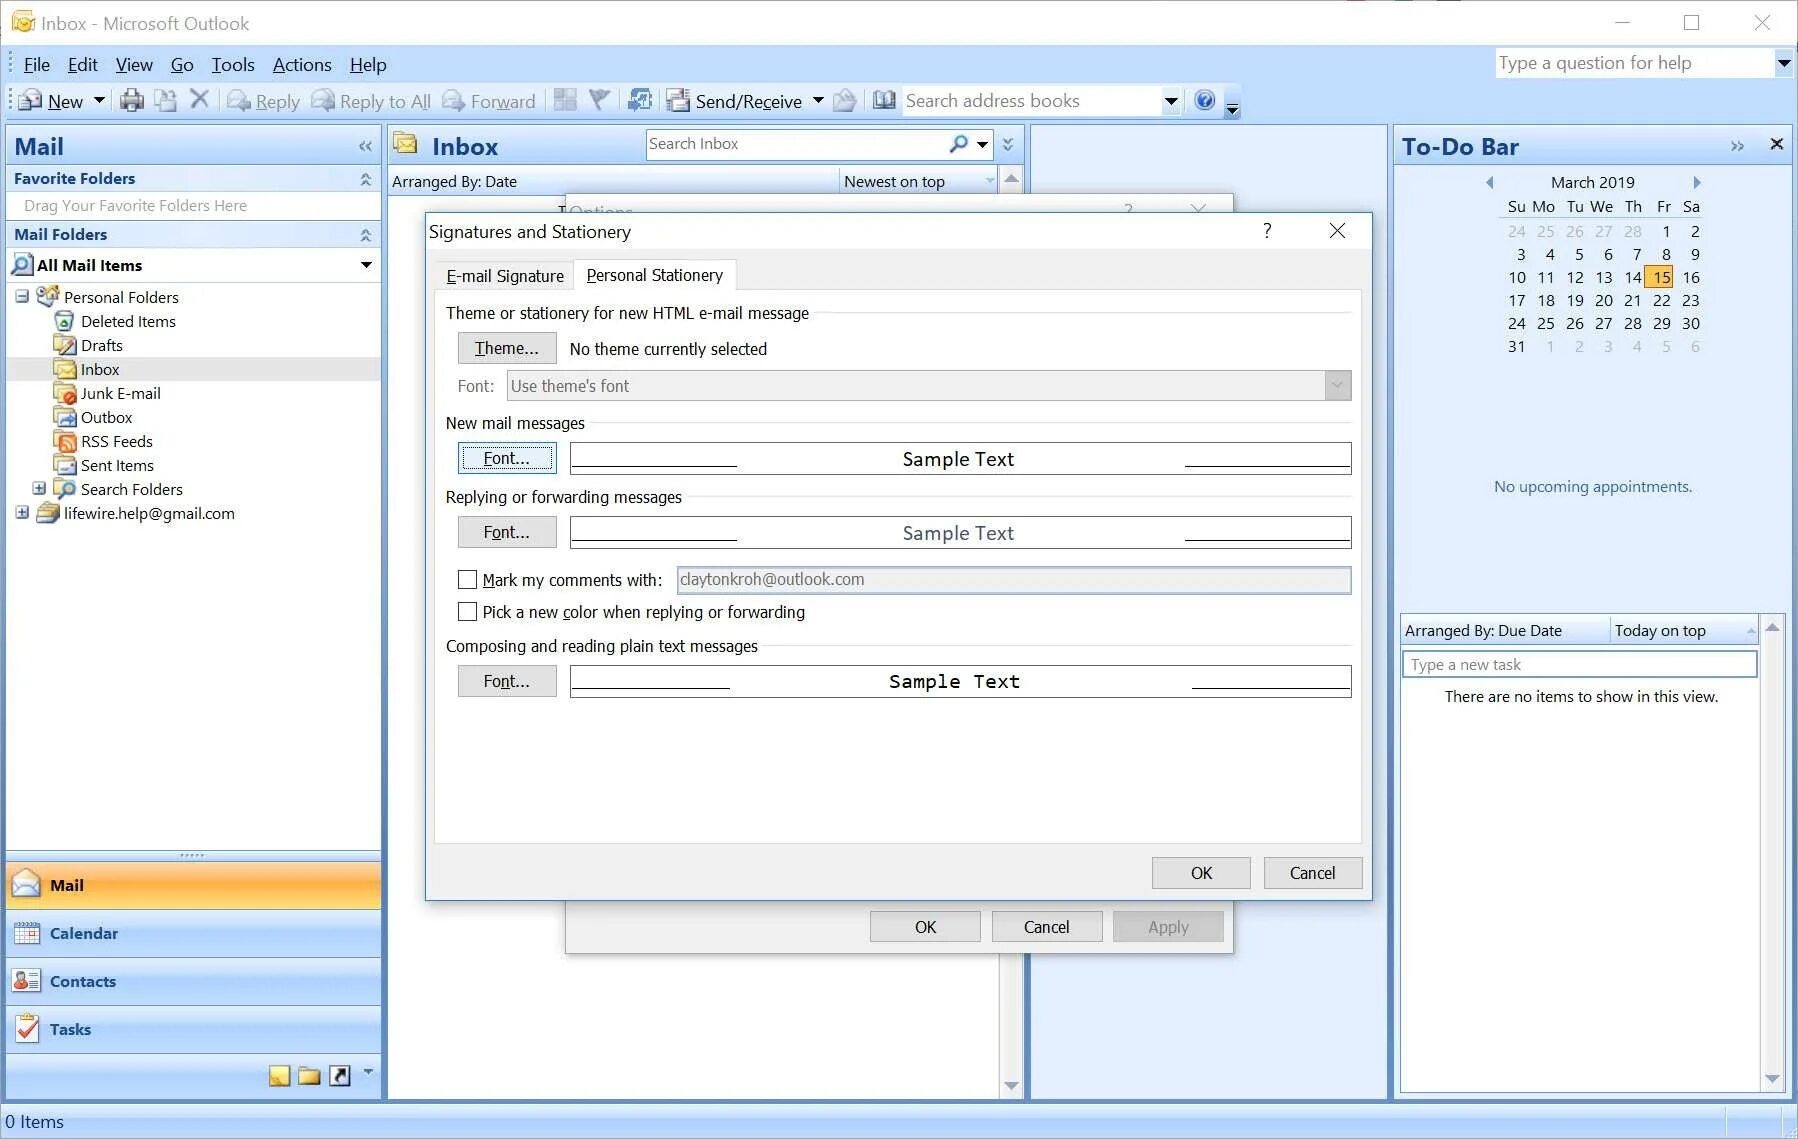Check Pick a new color when replying

(x=467, y=611)
